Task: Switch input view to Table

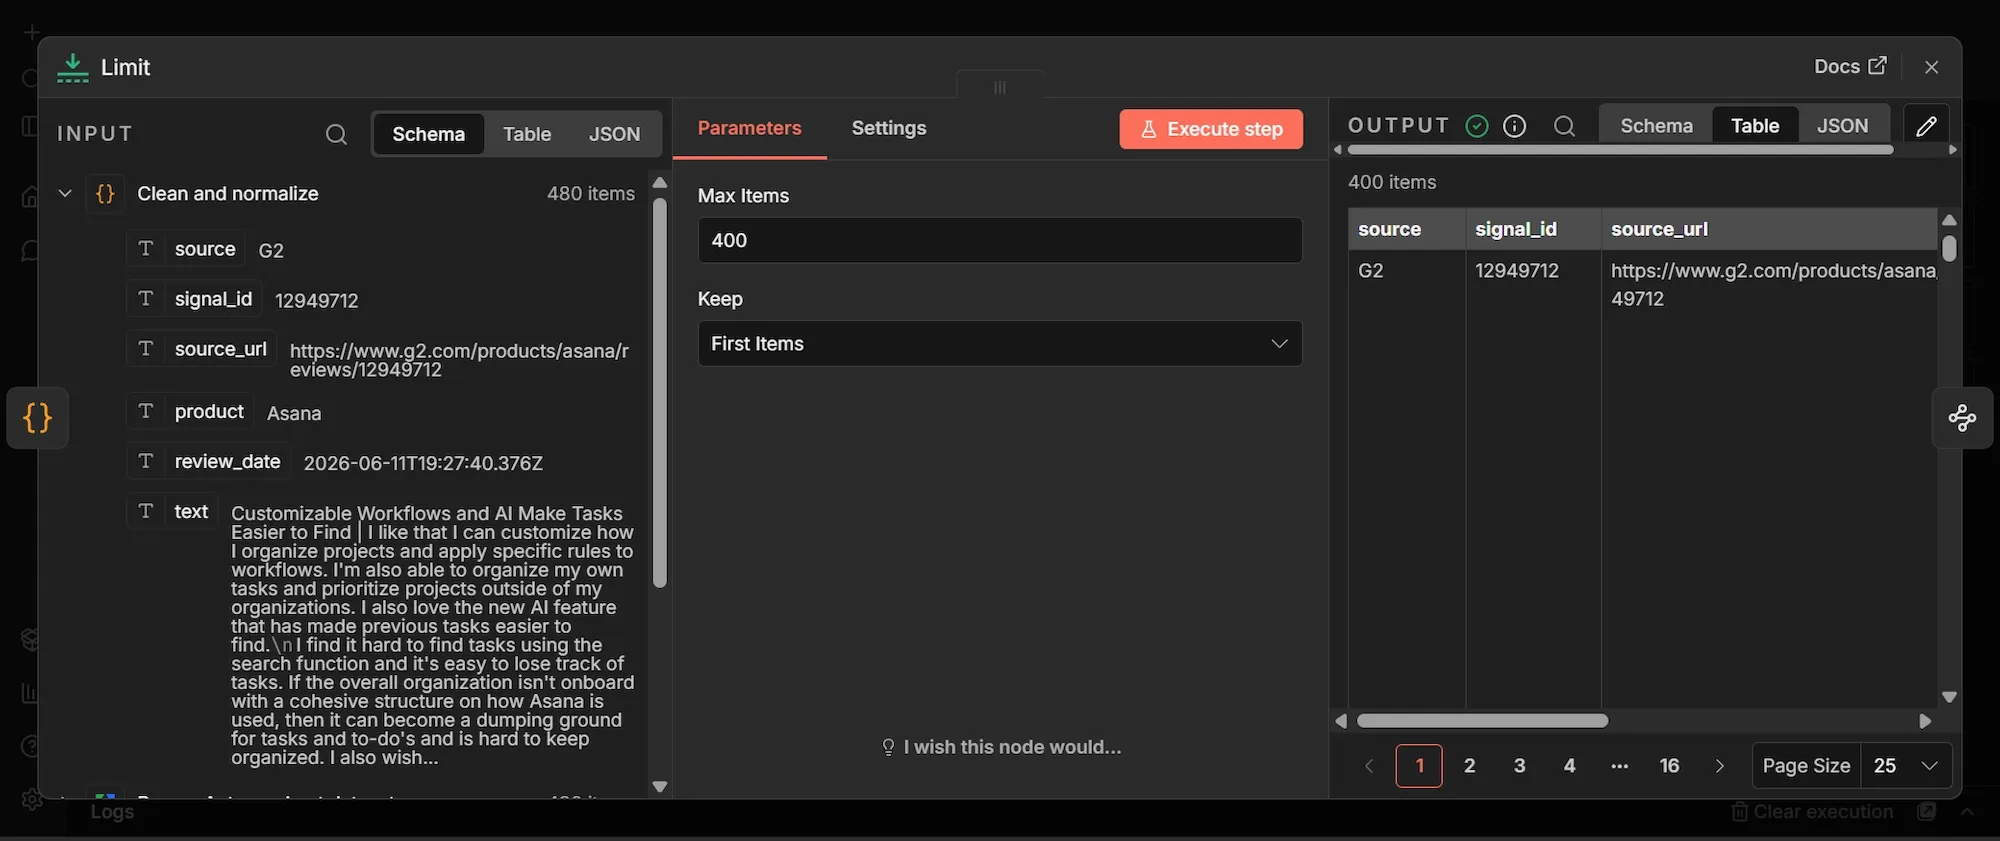Action: (x=527, y=134)
